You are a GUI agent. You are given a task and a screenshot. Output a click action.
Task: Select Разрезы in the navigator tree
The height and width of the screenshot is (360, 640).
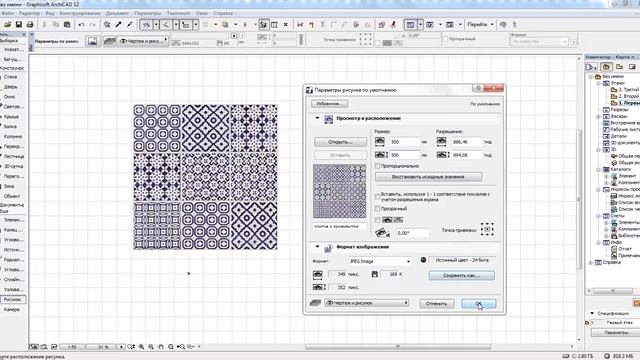pyautogui.click(x=619, y=110)
